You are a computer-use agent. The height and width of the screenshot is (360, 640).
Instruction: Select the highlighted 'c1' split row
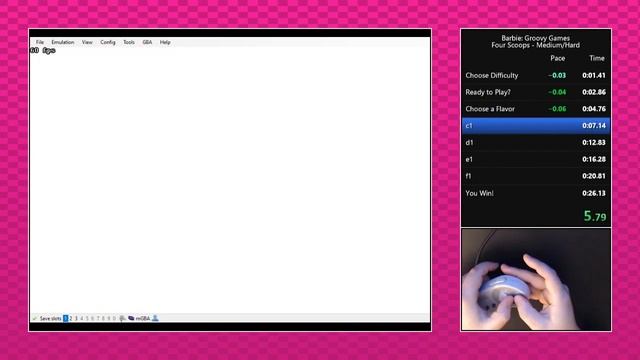pyautogui.click(x=536, y=126)
